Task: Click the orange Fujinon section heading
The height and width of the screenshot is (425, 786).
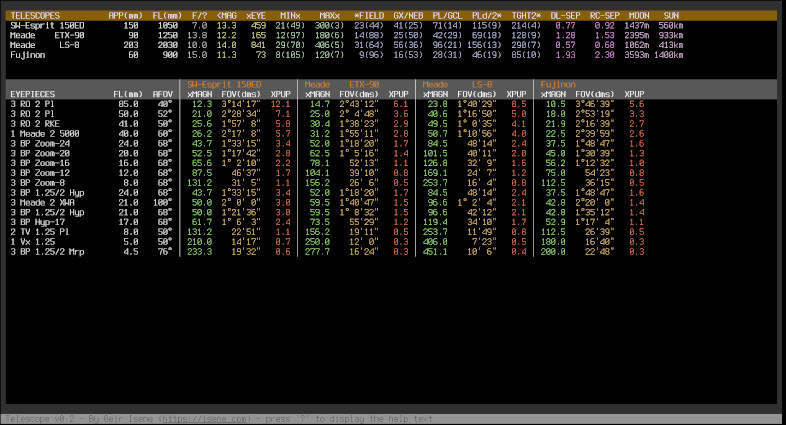Action: point(558,85)
